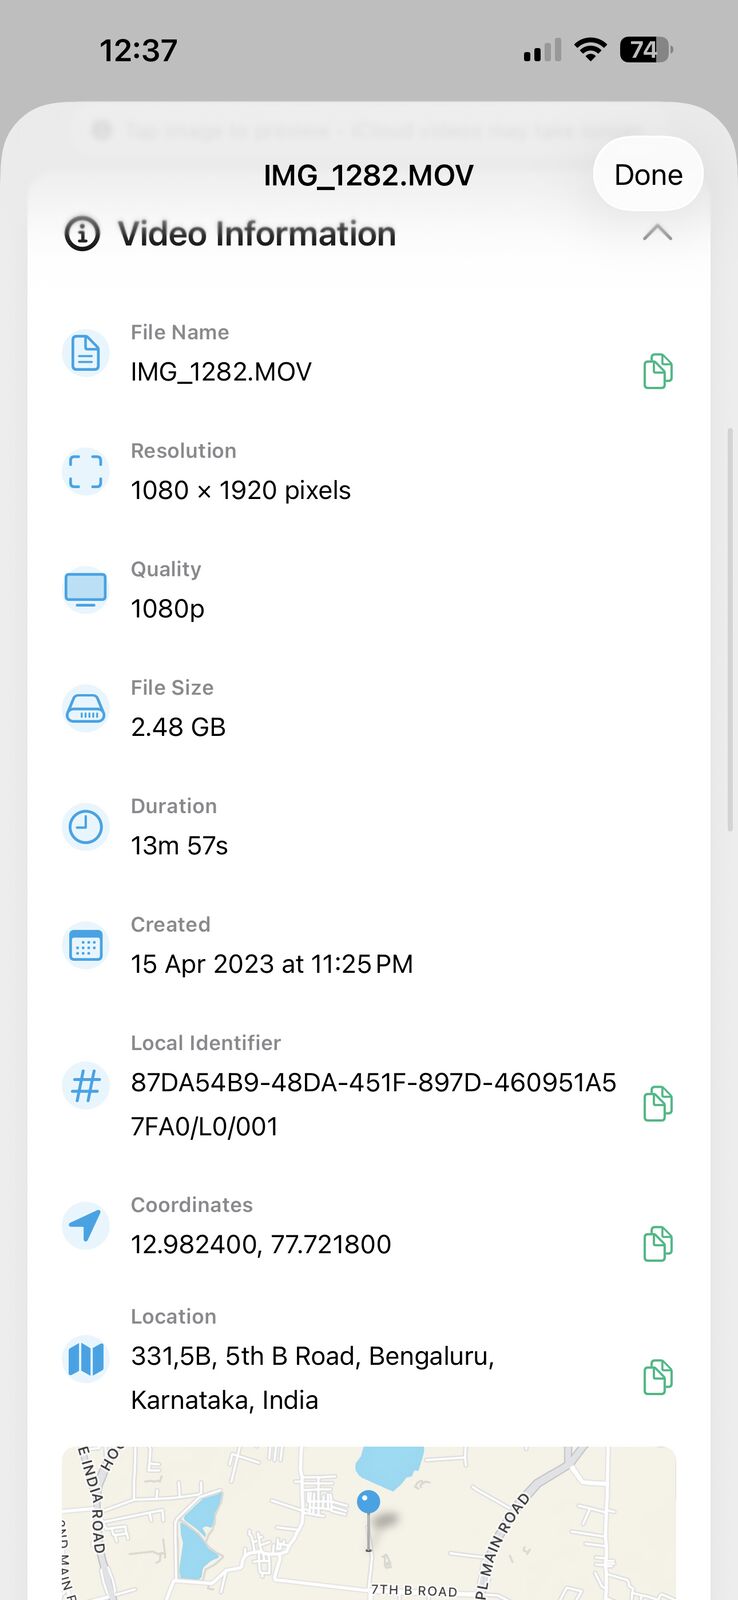Copy the file name IMG_1282.MOV
The image size is (738, 1600).
[657, 371]
